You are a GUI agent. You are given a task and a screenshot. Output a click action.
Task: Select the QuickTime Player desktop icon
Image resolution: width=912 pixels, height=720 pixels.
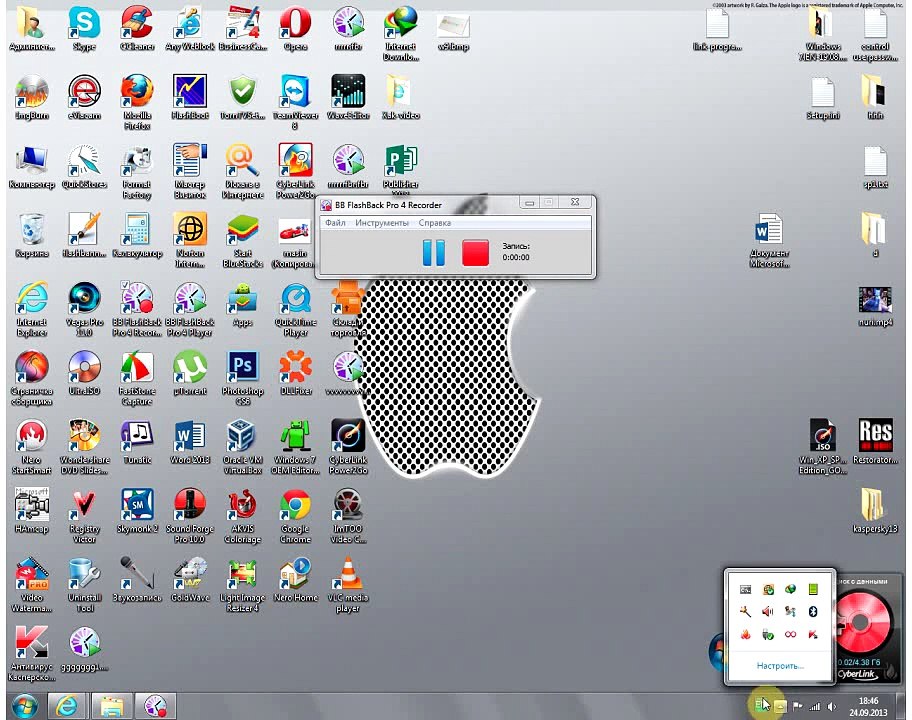click(295, 309)
